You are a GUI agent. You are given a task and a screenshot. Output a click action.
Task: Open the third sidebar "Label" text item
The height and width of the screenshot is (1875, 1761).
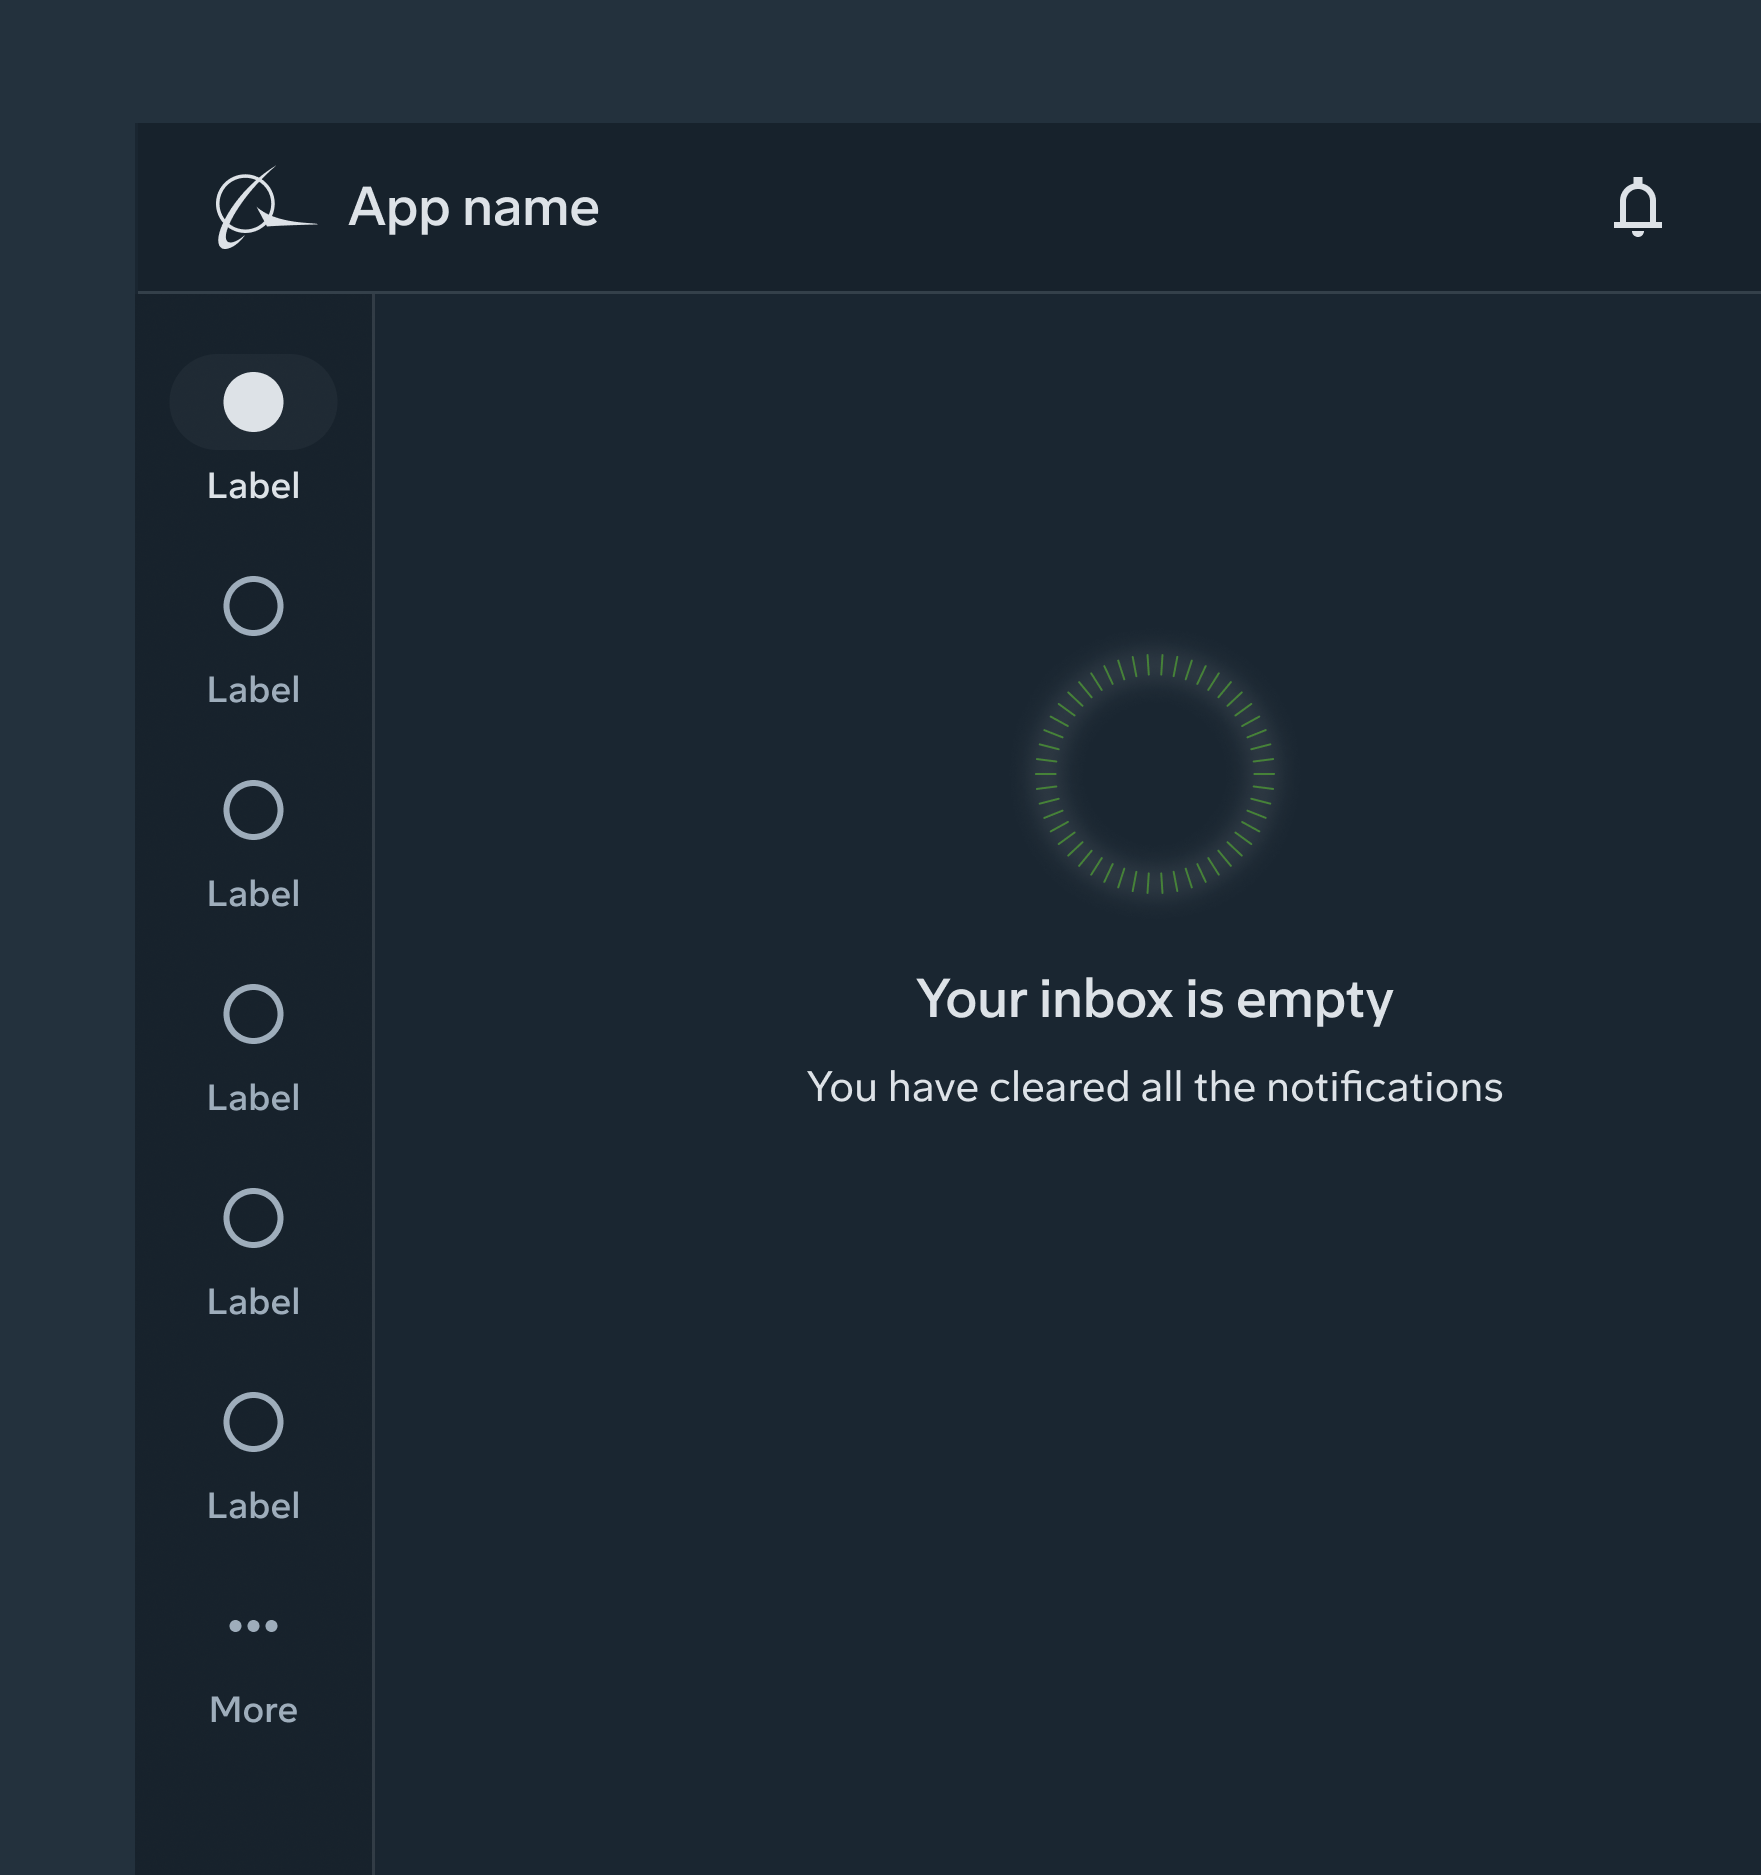[253, 894]
